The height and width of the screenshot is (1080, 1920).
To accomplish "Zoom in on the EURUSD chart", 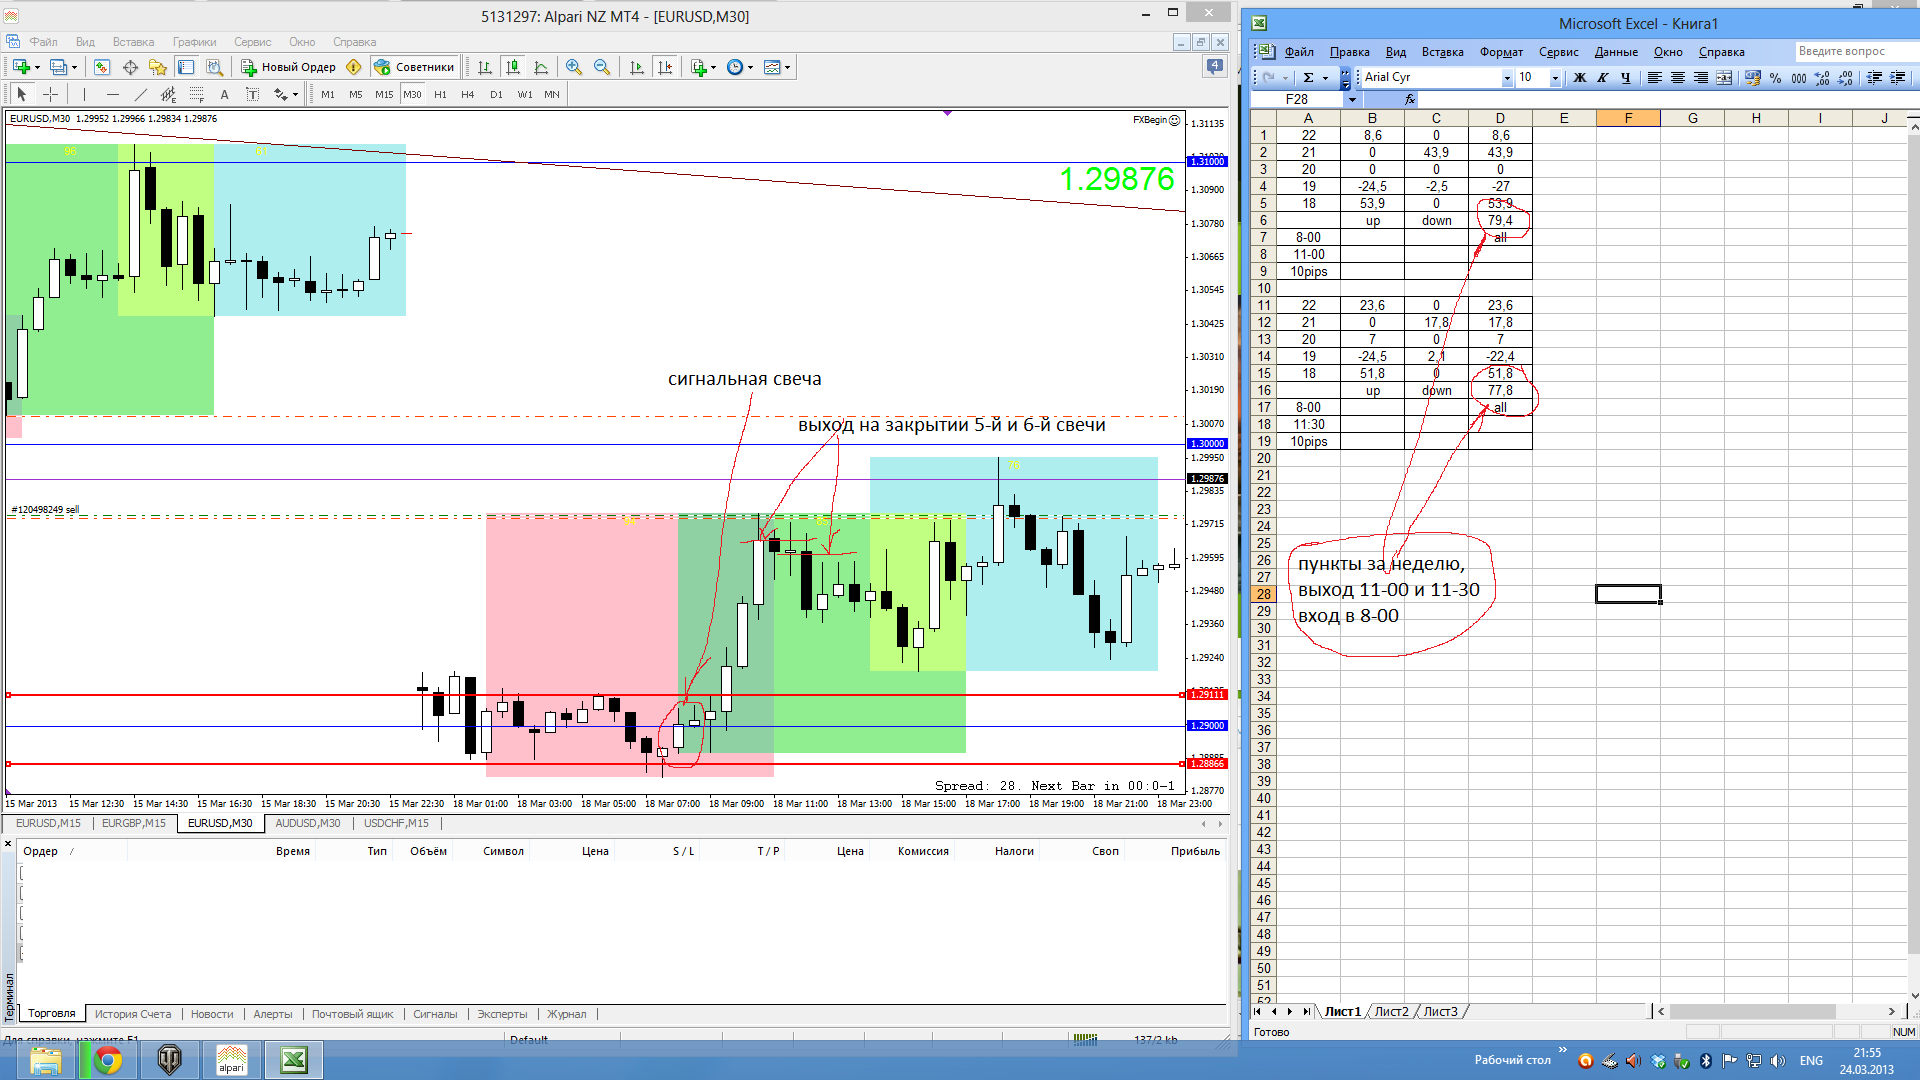I will 574,67.
